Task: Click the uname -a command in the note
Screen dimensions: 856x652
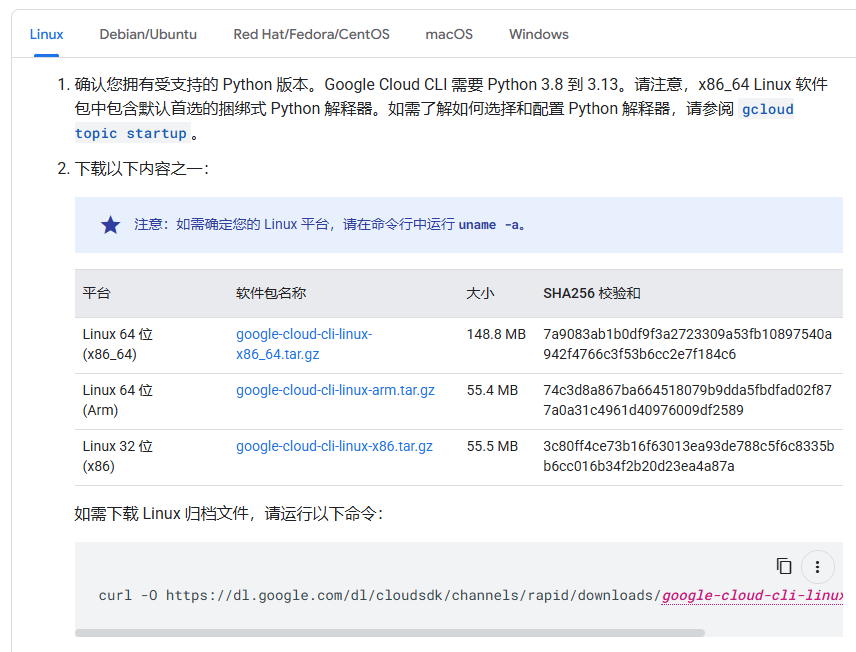Action: pyautogui.click(x=488, y=224)
